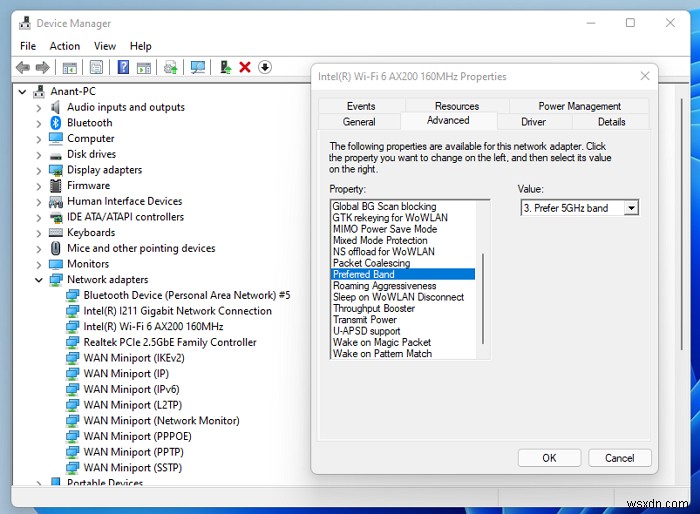The width and height of the screenshot is (700, 514).
Task: Expand the Bluetooth category
Action: click(39, 123)
